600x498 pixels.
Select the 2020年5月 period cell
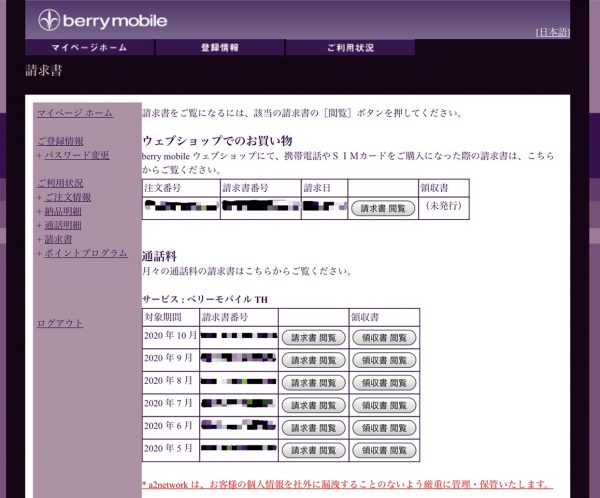coord(171,448)
